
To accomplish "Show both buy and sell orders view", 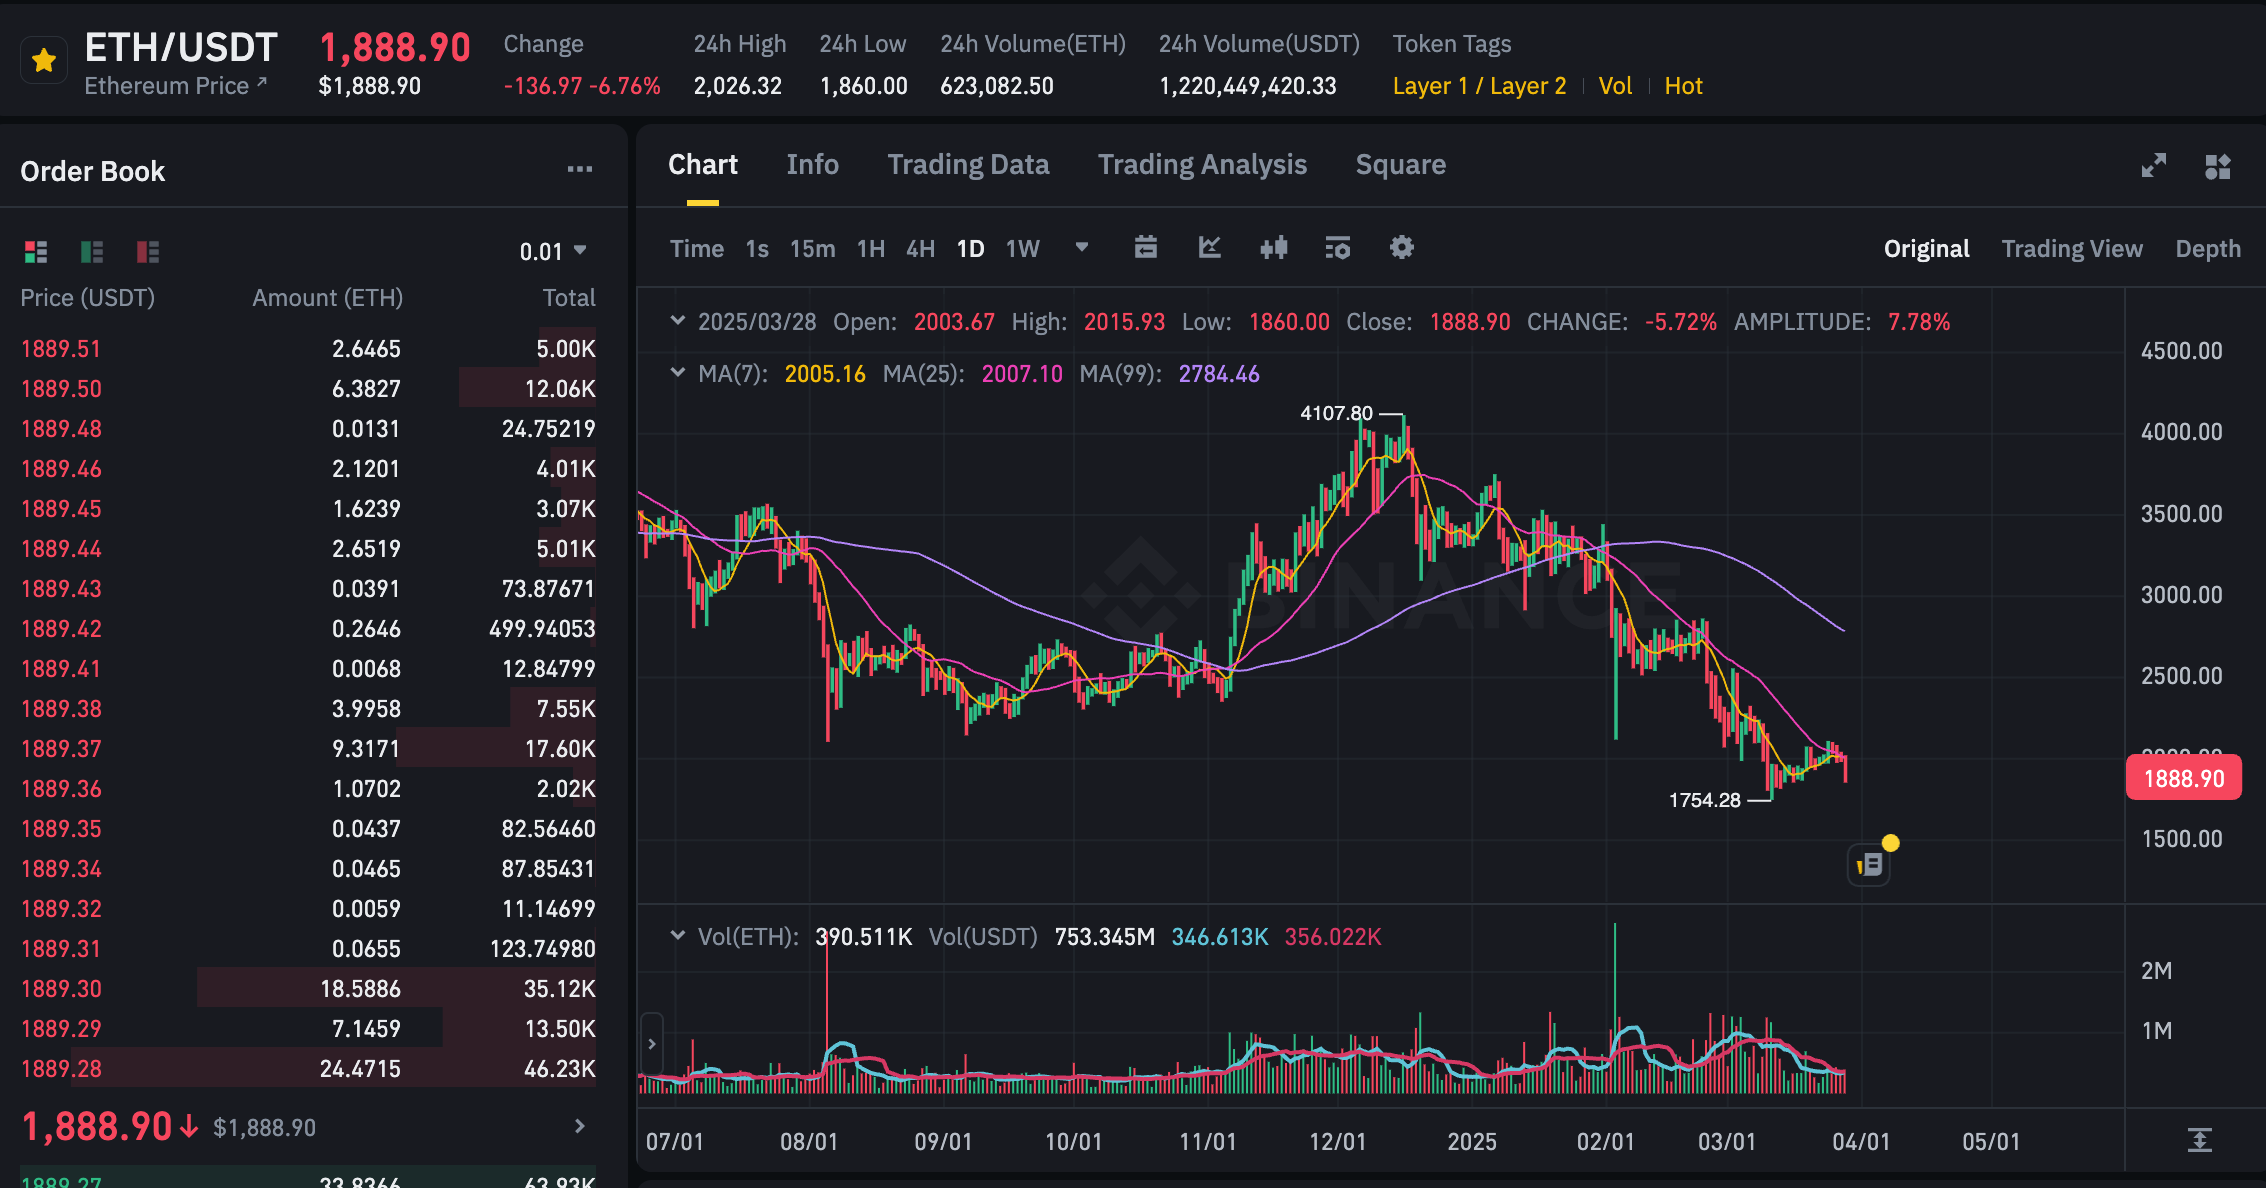I will 36,252.
